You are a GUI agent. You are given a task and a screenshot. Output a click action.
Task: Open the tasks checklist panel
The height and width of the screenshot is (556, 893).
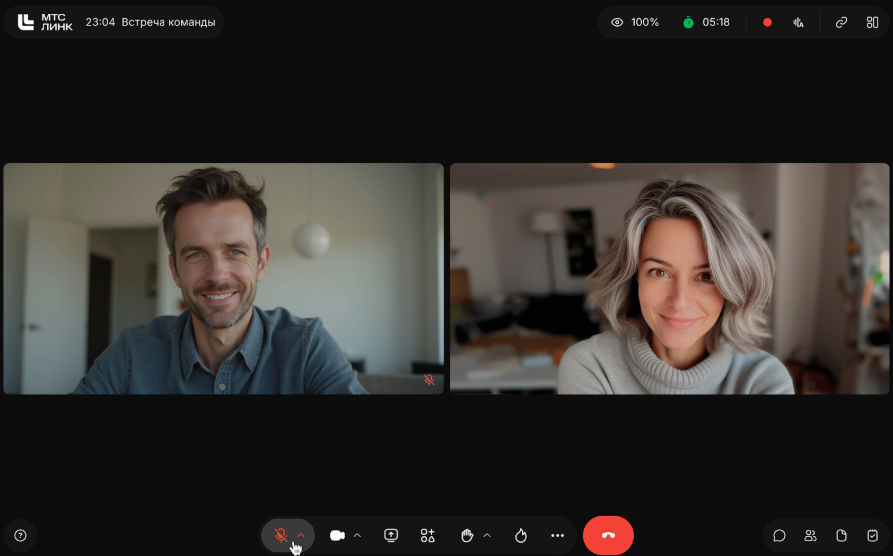872,535
